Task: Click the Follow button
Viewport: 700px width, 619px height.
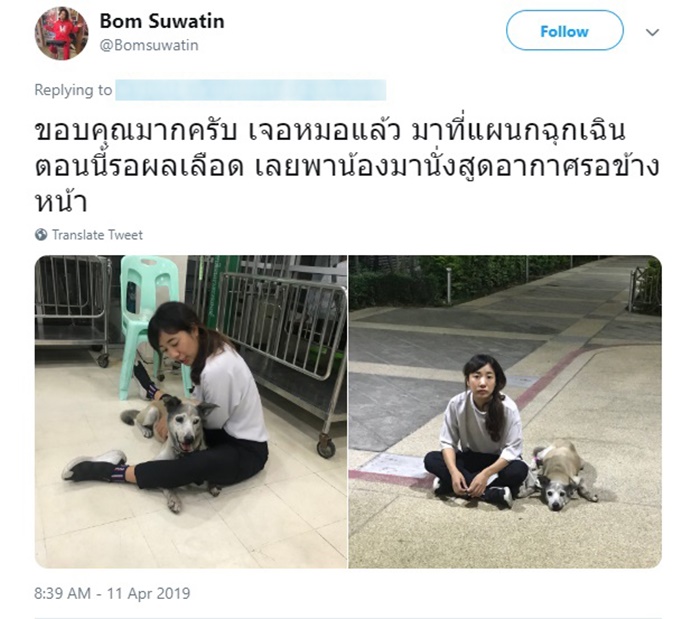Action: point(564,31)
